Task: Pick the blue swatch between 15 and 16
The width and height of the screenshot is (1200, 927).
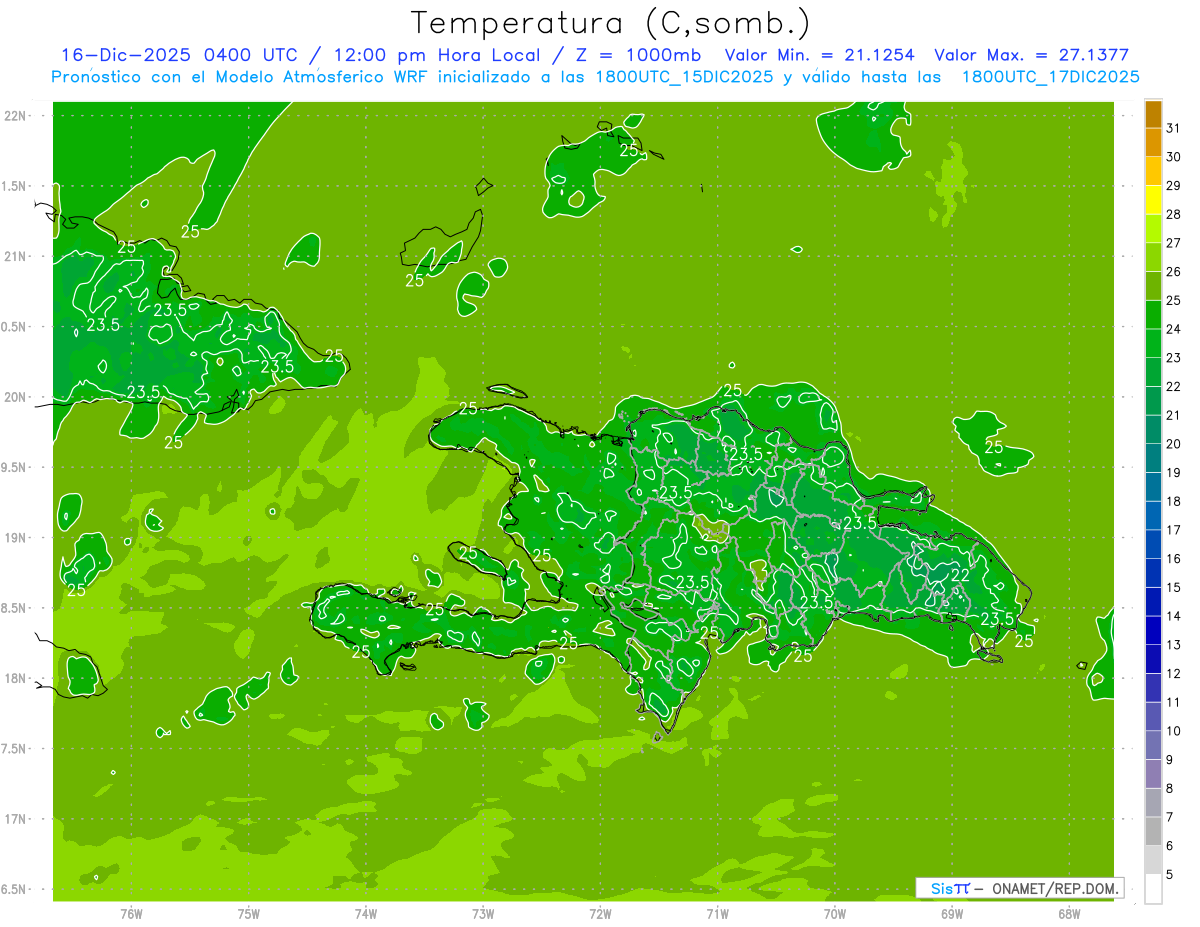Action: (1153, 573)
